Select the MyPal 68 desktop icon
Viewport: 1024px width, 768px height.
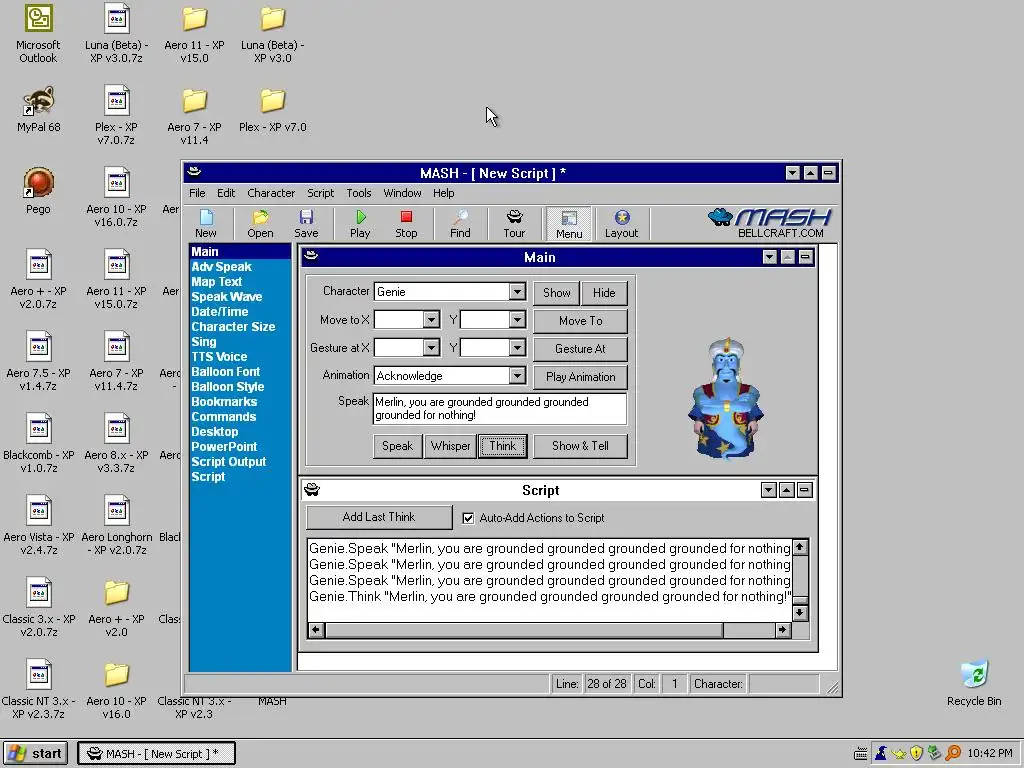tap(38, 109)
